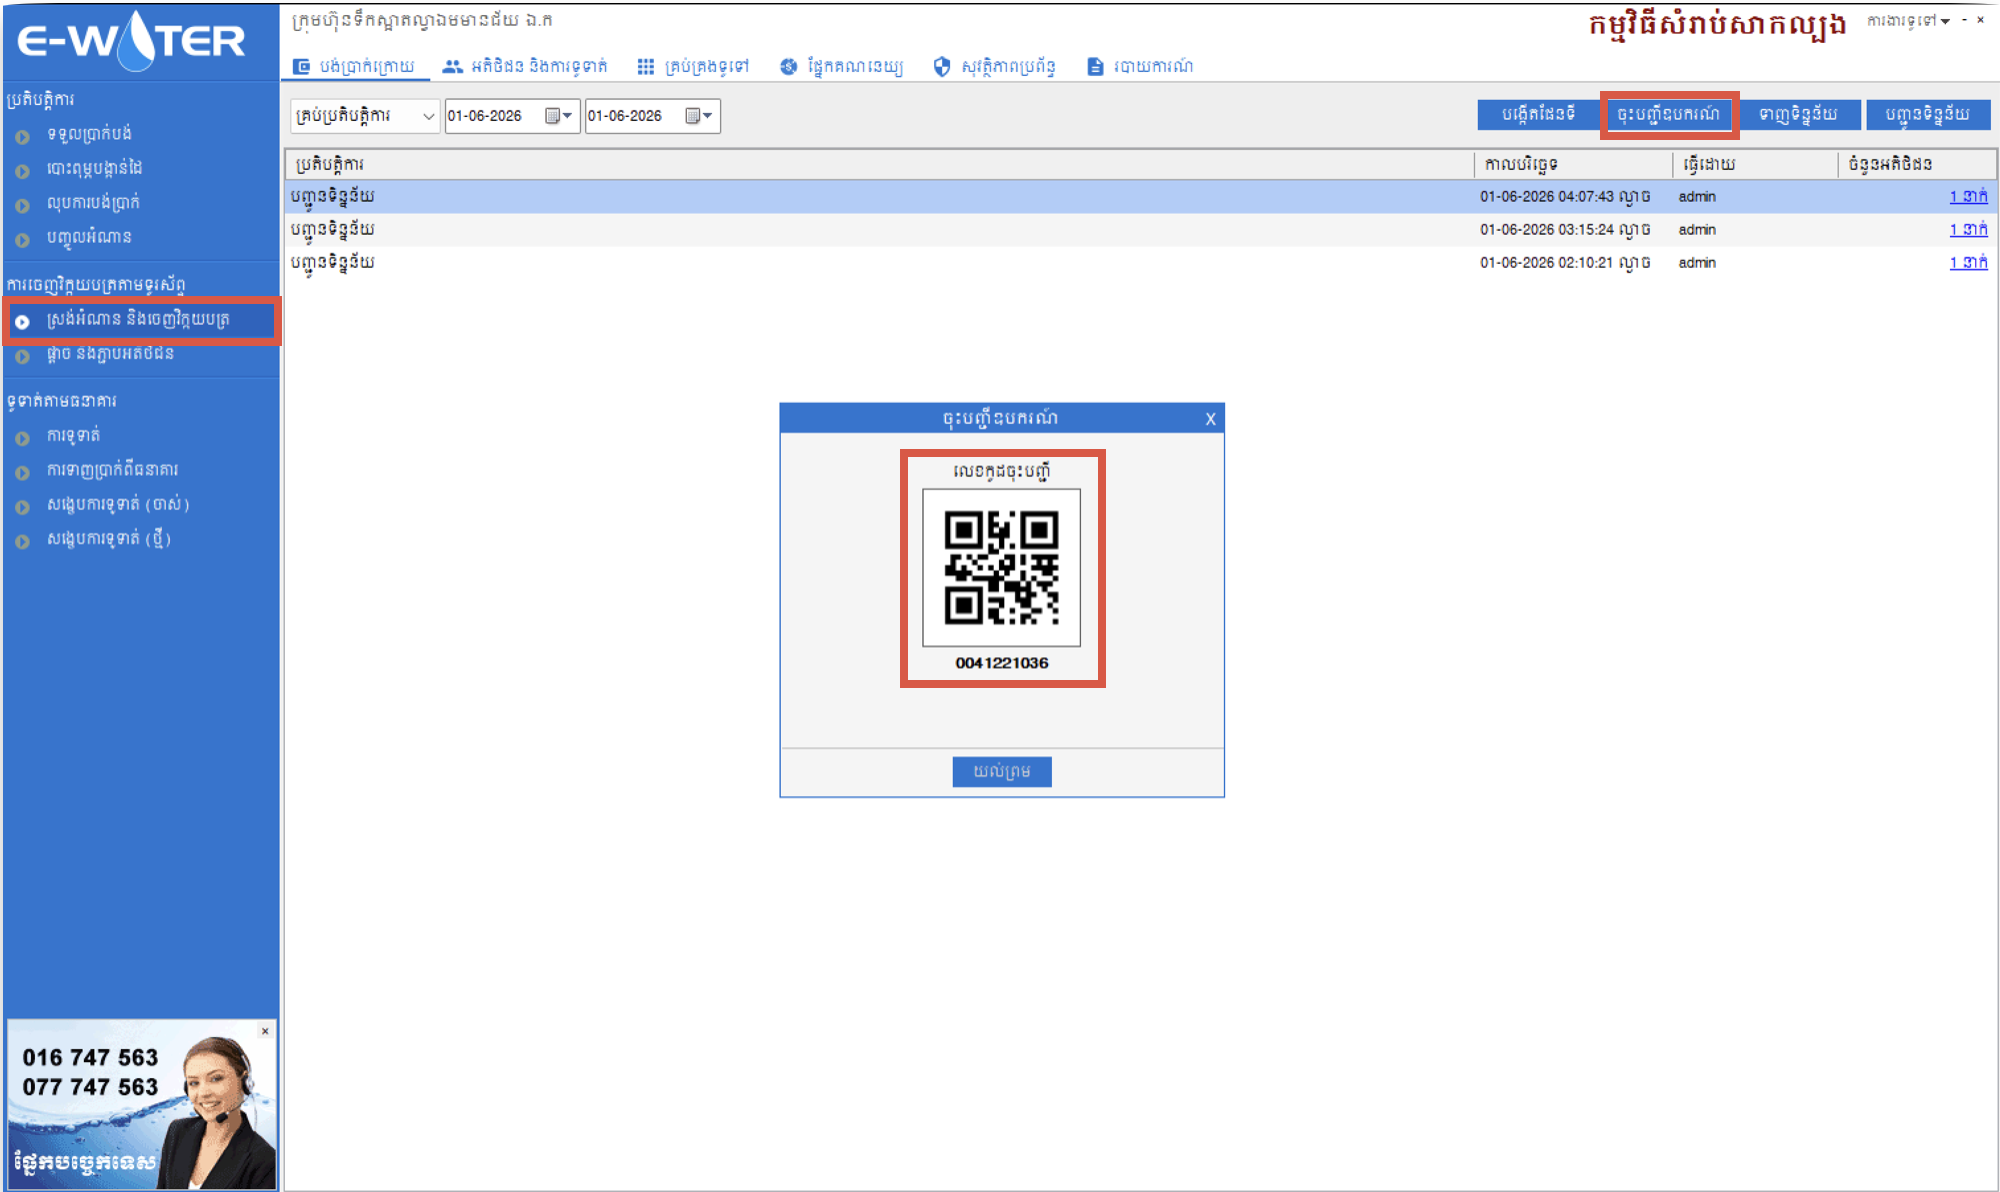Screen dimensions: 2000x1192
Task: Close the ចុះបញ្ជីឧបករណ៍ dialog with X
Action: [1210, 419]
